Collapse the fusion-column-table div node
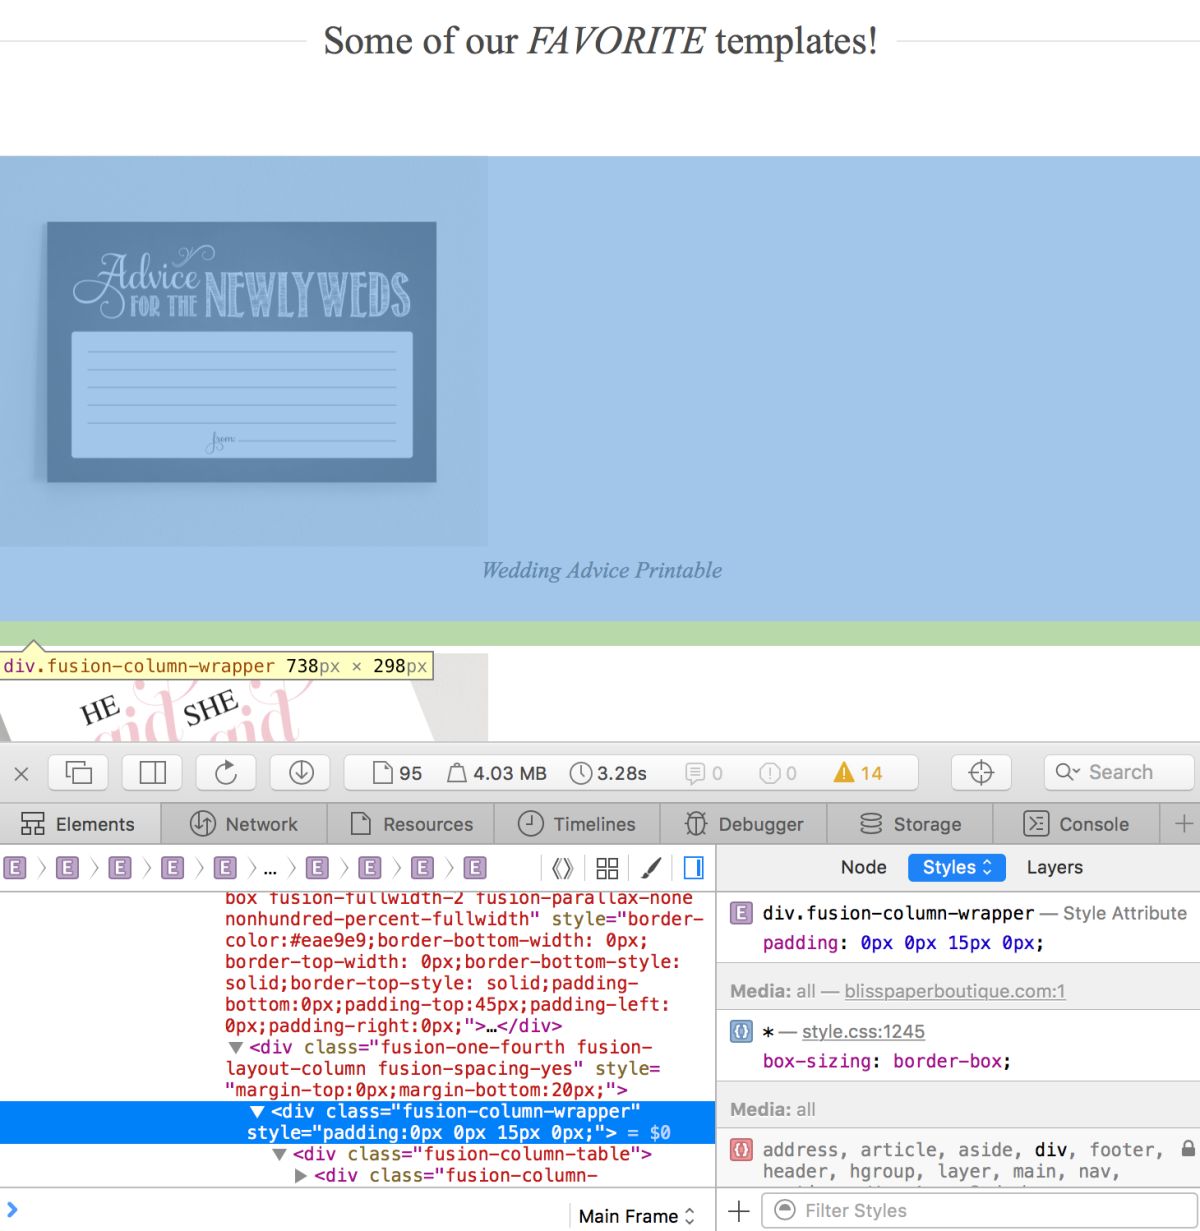 (x=279, y=1155)
